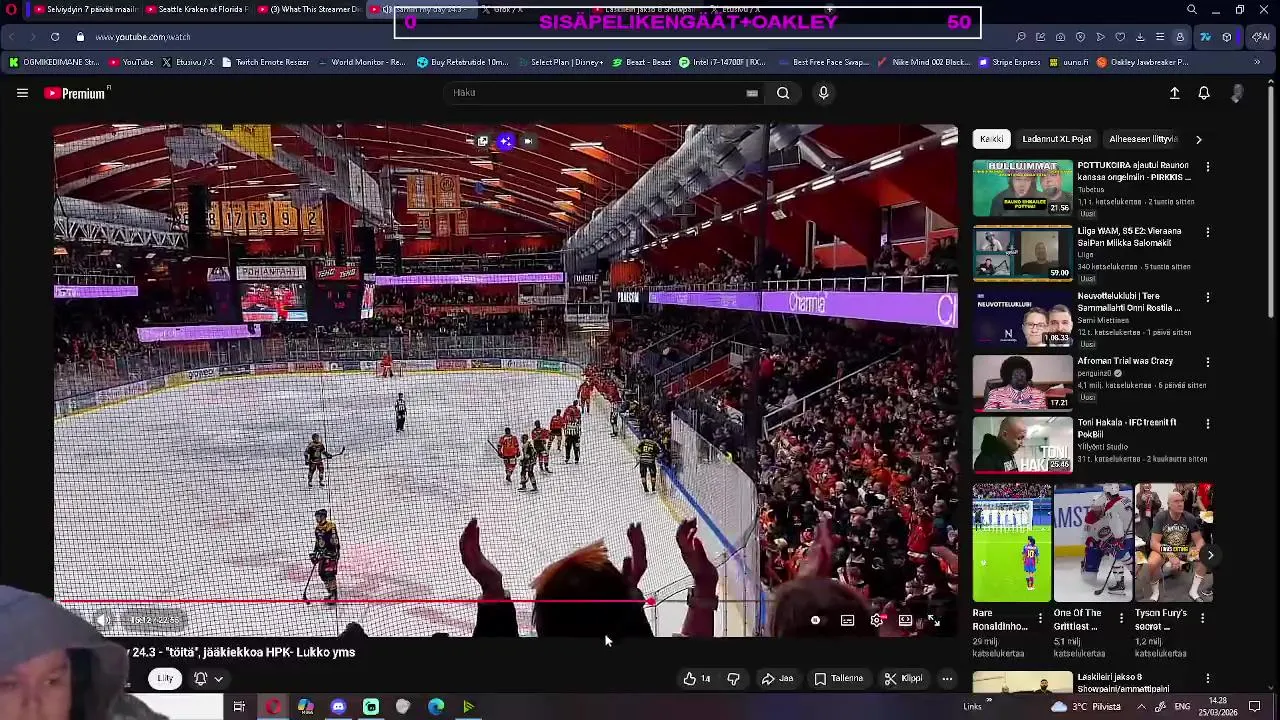
Task: Open Stripe Express bookmark
Action: coord(1008,62)
